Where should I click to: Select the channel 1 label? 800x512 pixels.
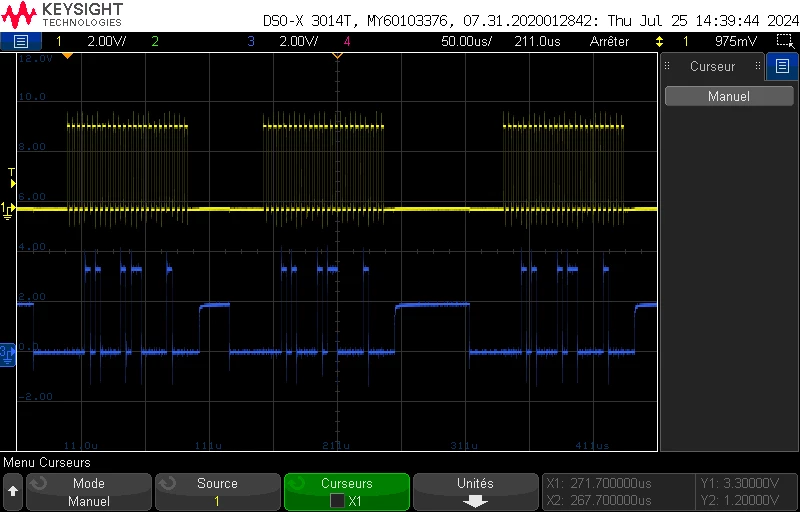coord(59,41)
